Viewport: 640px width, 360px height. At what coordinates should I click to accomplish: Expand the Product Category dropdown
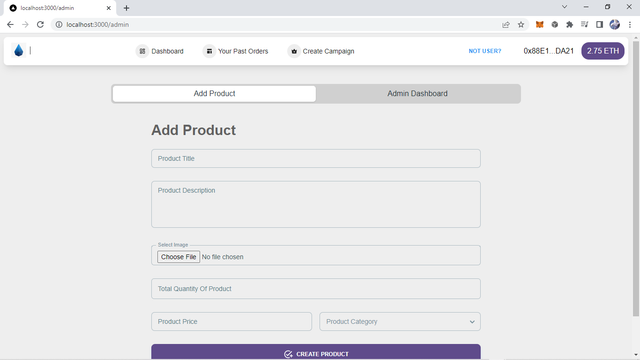tap(400, 322)
